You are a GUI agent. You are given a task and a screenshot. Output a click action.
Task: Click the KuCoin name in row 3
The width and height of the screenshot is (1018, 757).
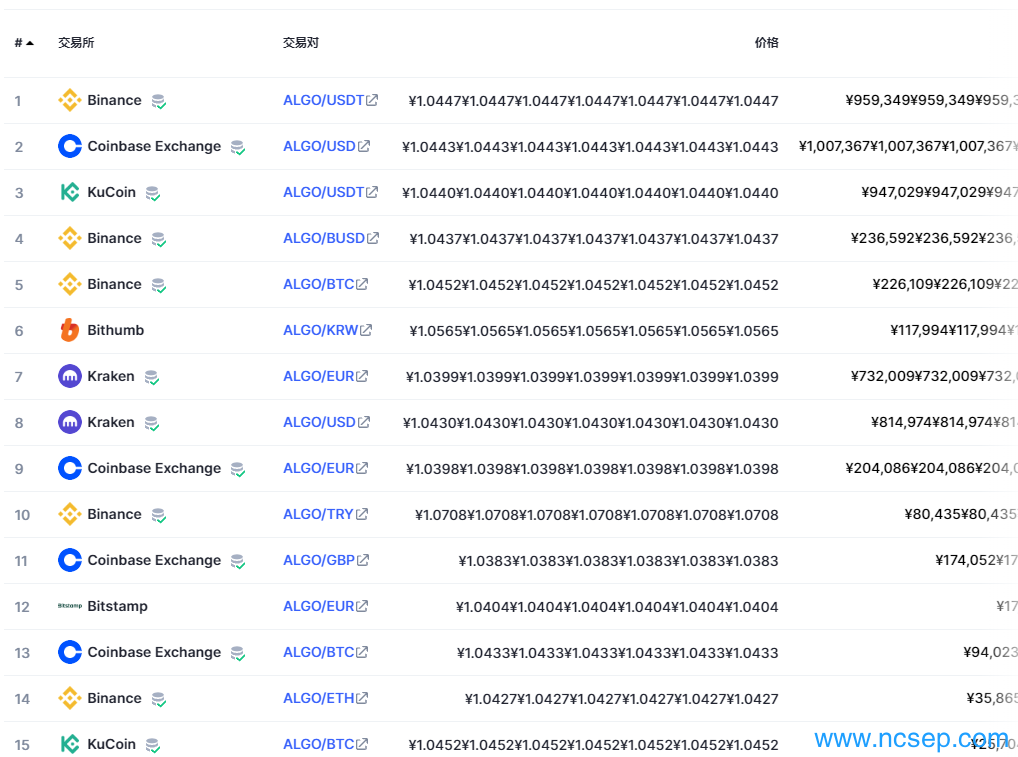pos(112,192)
